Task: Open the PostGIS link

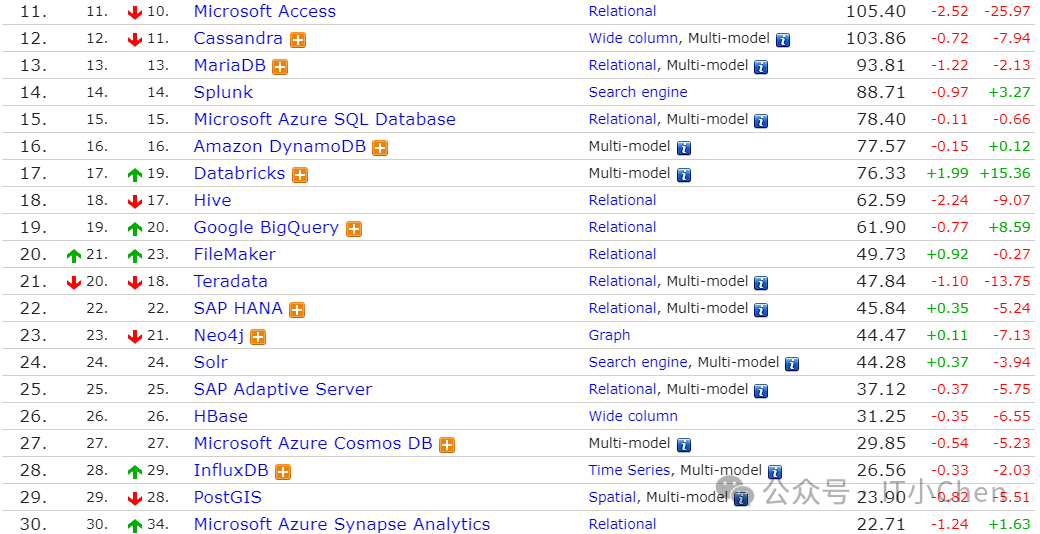Action: tap(228, 498)
